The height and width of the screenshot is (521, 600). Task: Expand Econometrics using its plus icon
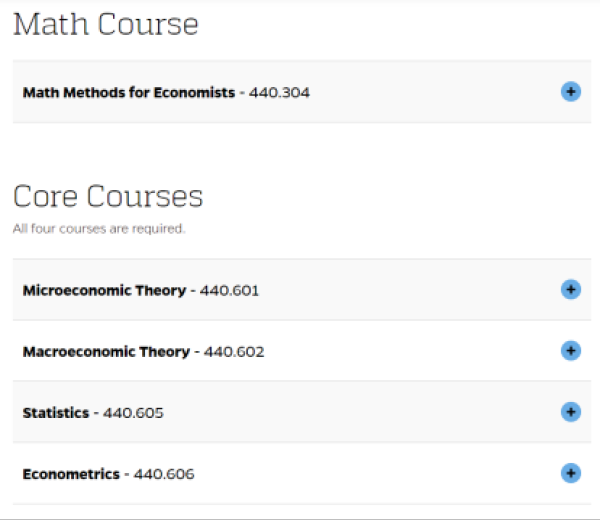click(x=571, y=473)
